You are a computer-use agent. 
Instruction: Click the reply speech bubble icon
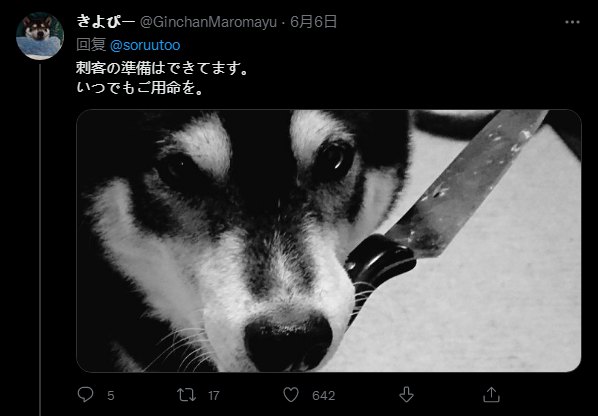click(x=85, y=395)
